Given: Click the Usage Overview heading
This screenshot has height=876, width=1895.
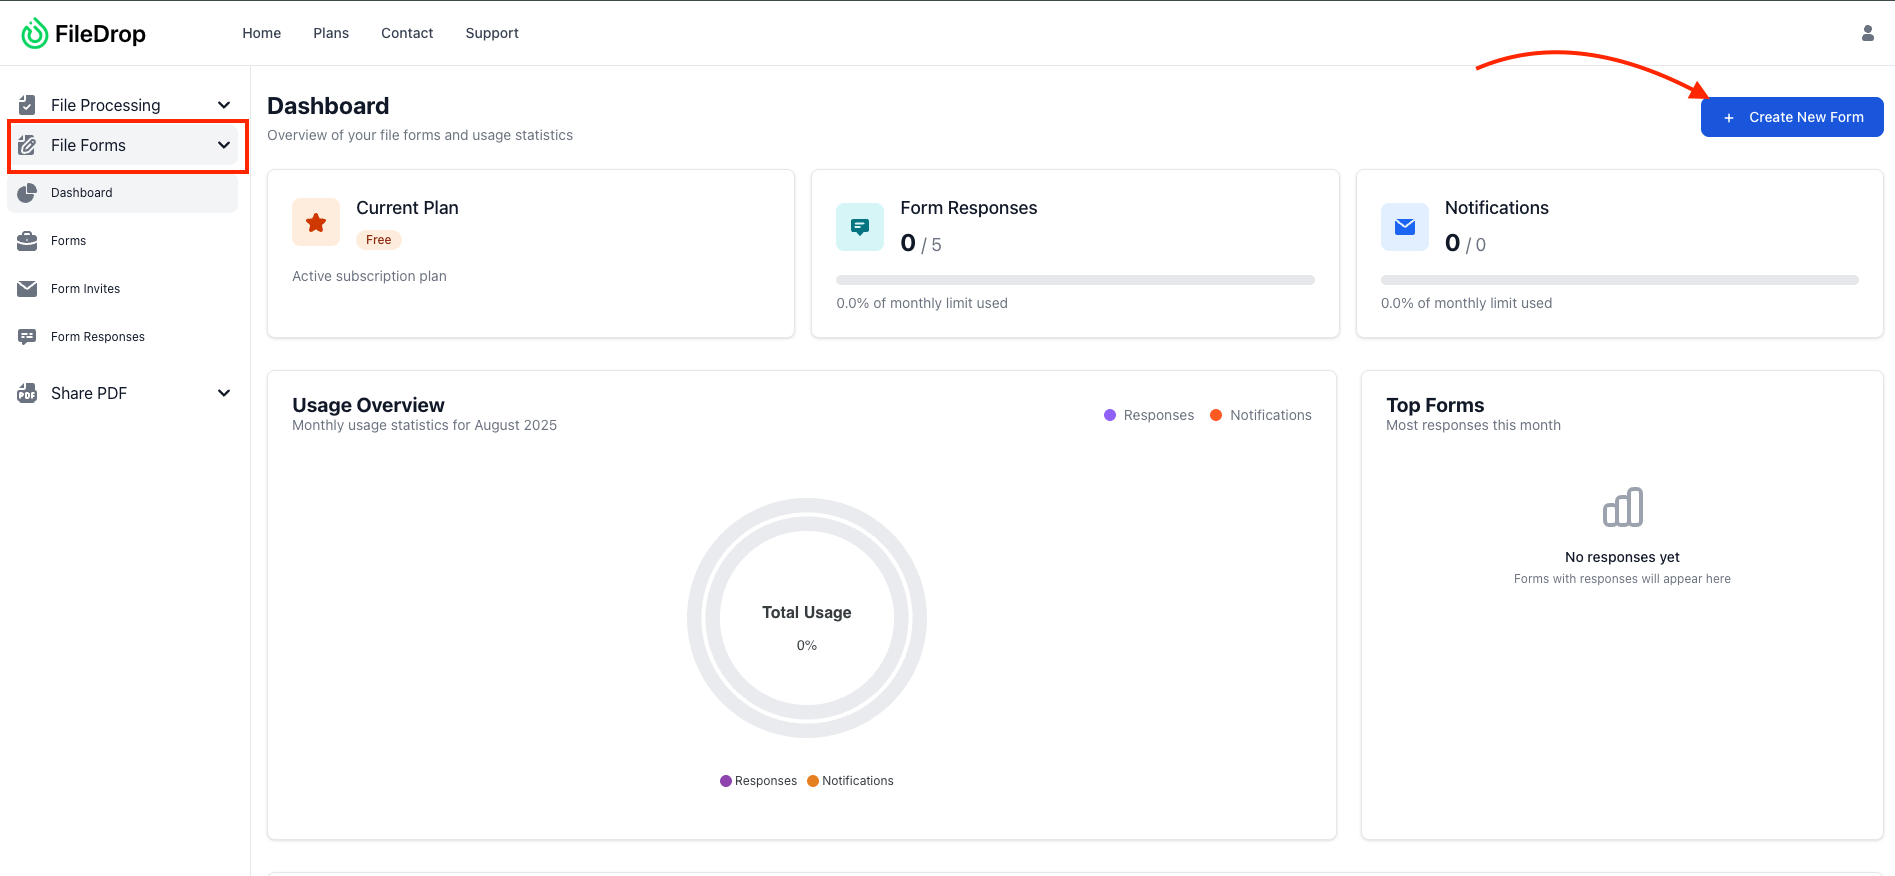Looking at the screenshot, I should [368, 405].
